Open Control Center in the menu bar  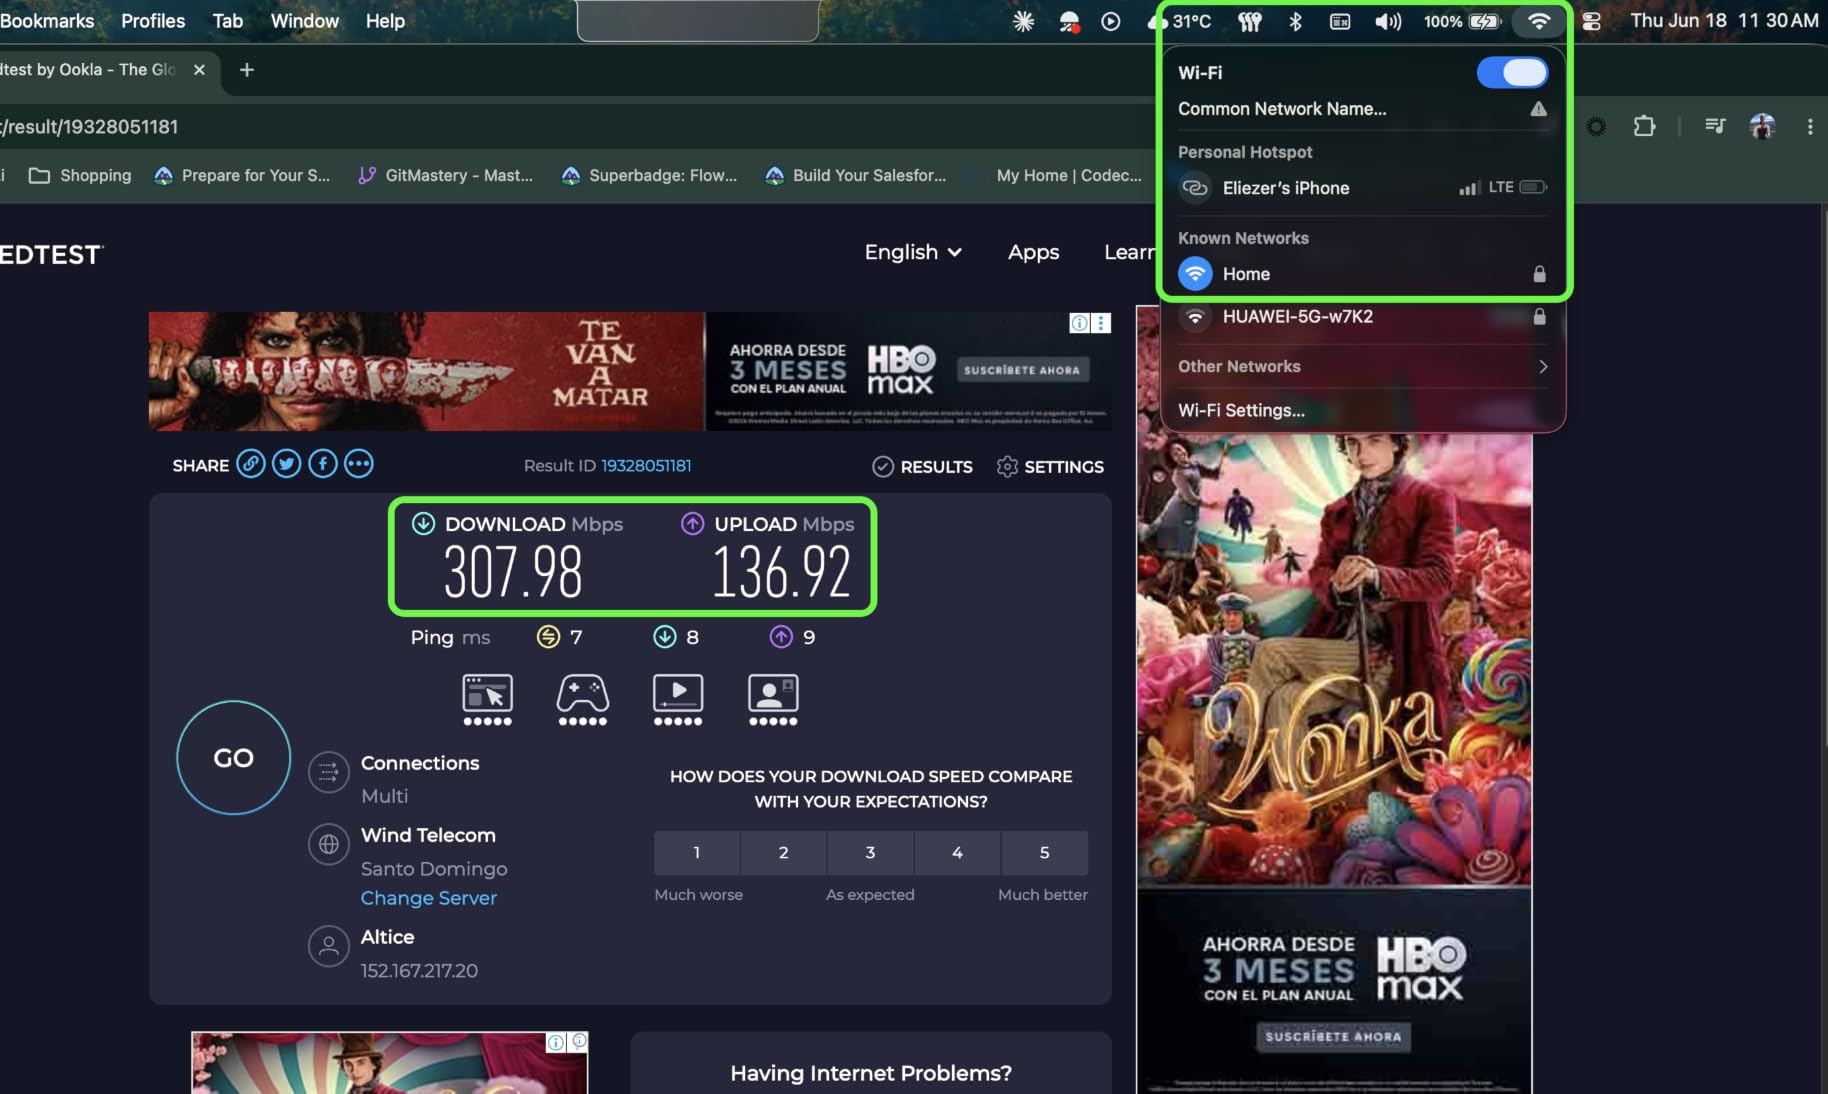click(1592, 21)
